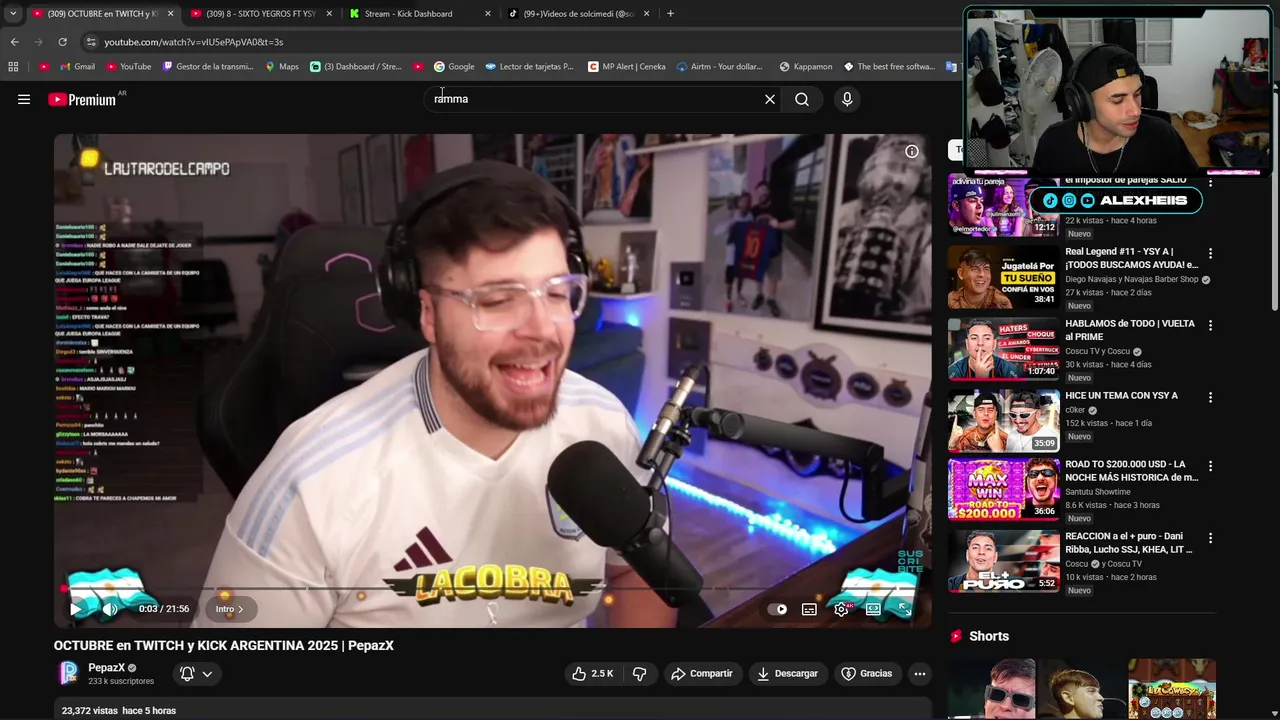Viewport: 1280px width, 720px height.
Task: Open HABLAMOS de TODO video title
Action: click(1130, 330)
